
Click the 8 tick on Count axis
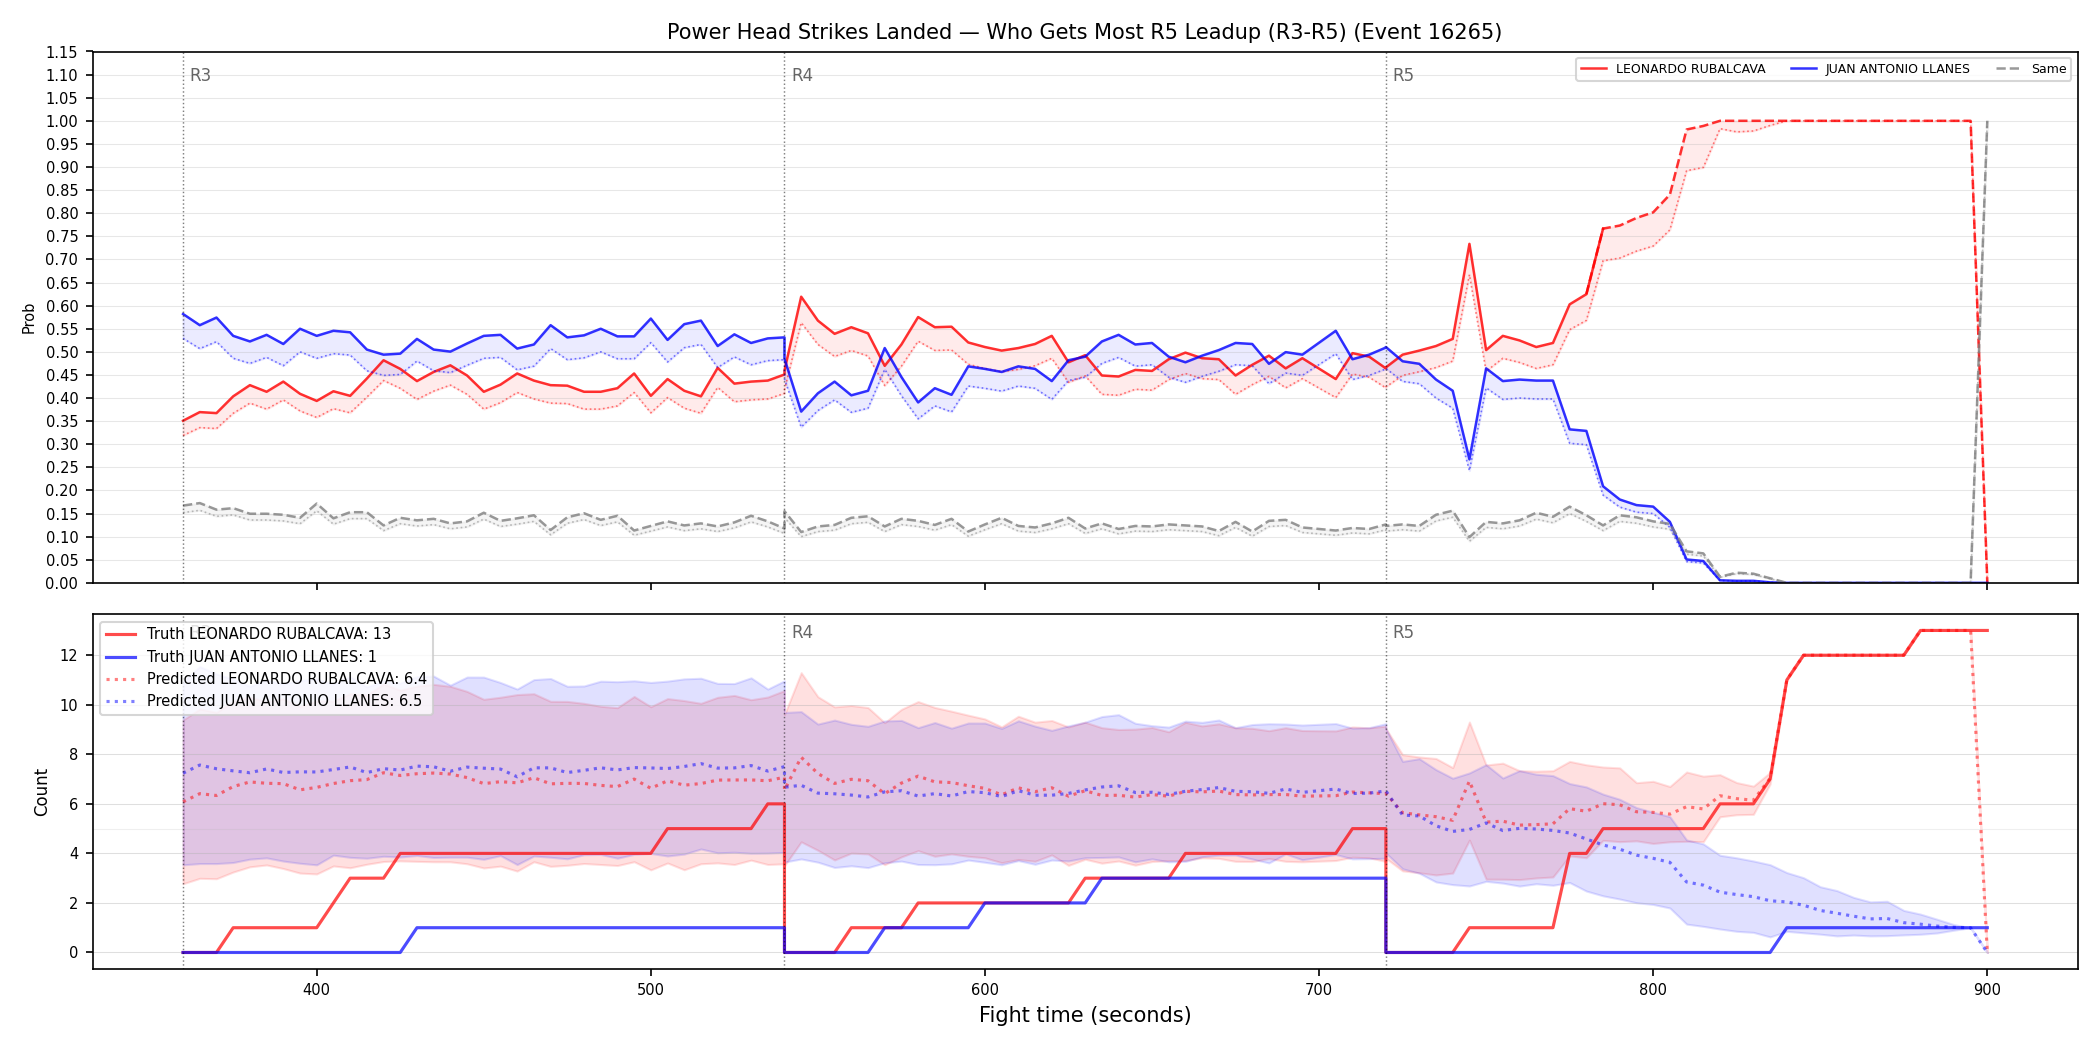pos(73,755)
